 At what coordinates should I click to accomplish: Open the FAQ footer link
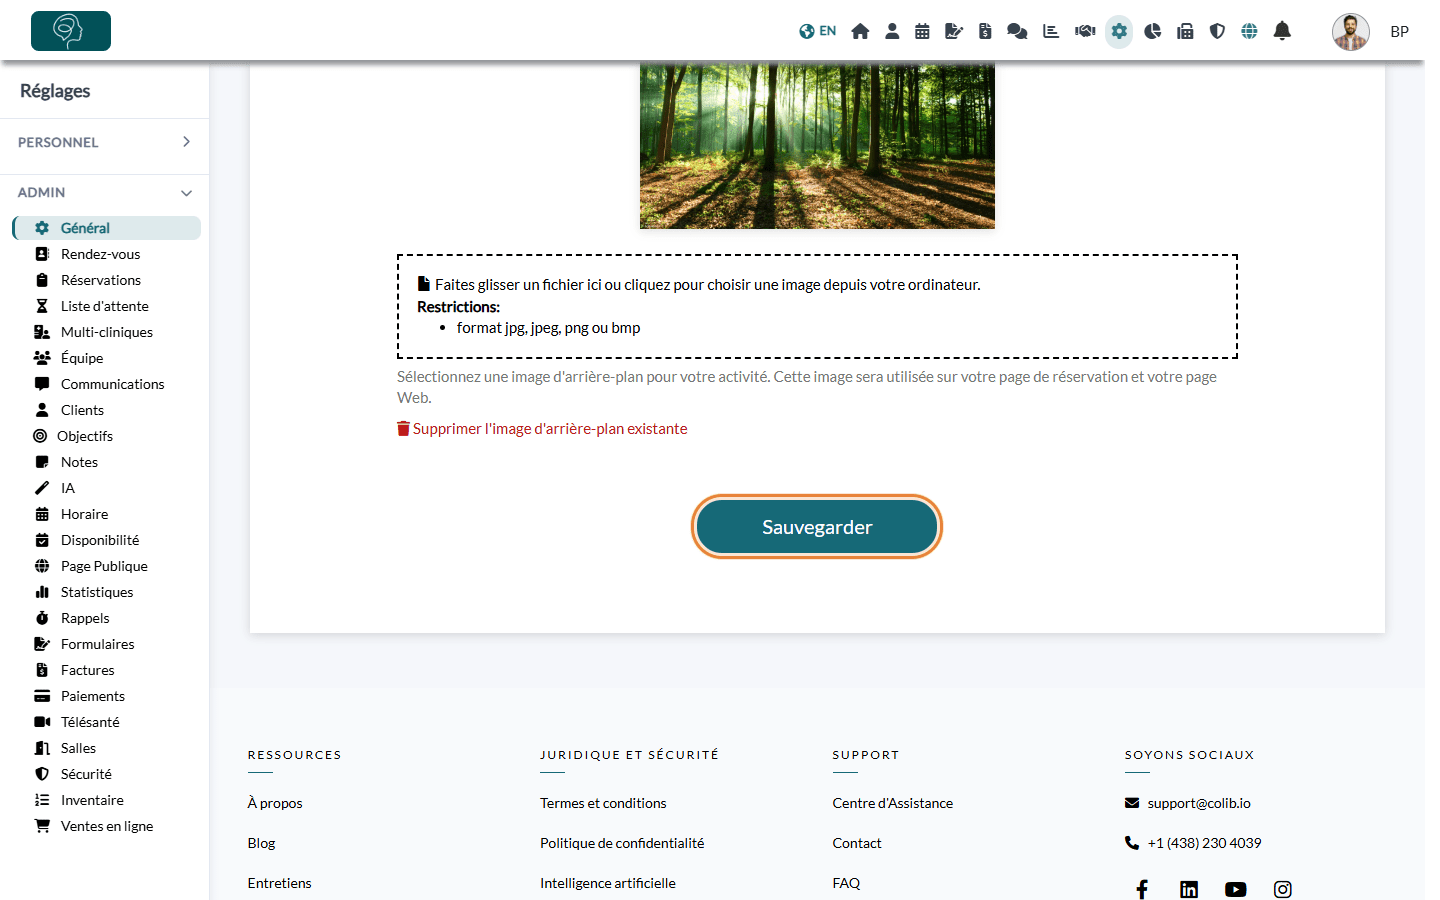click(x=846, y=883)
